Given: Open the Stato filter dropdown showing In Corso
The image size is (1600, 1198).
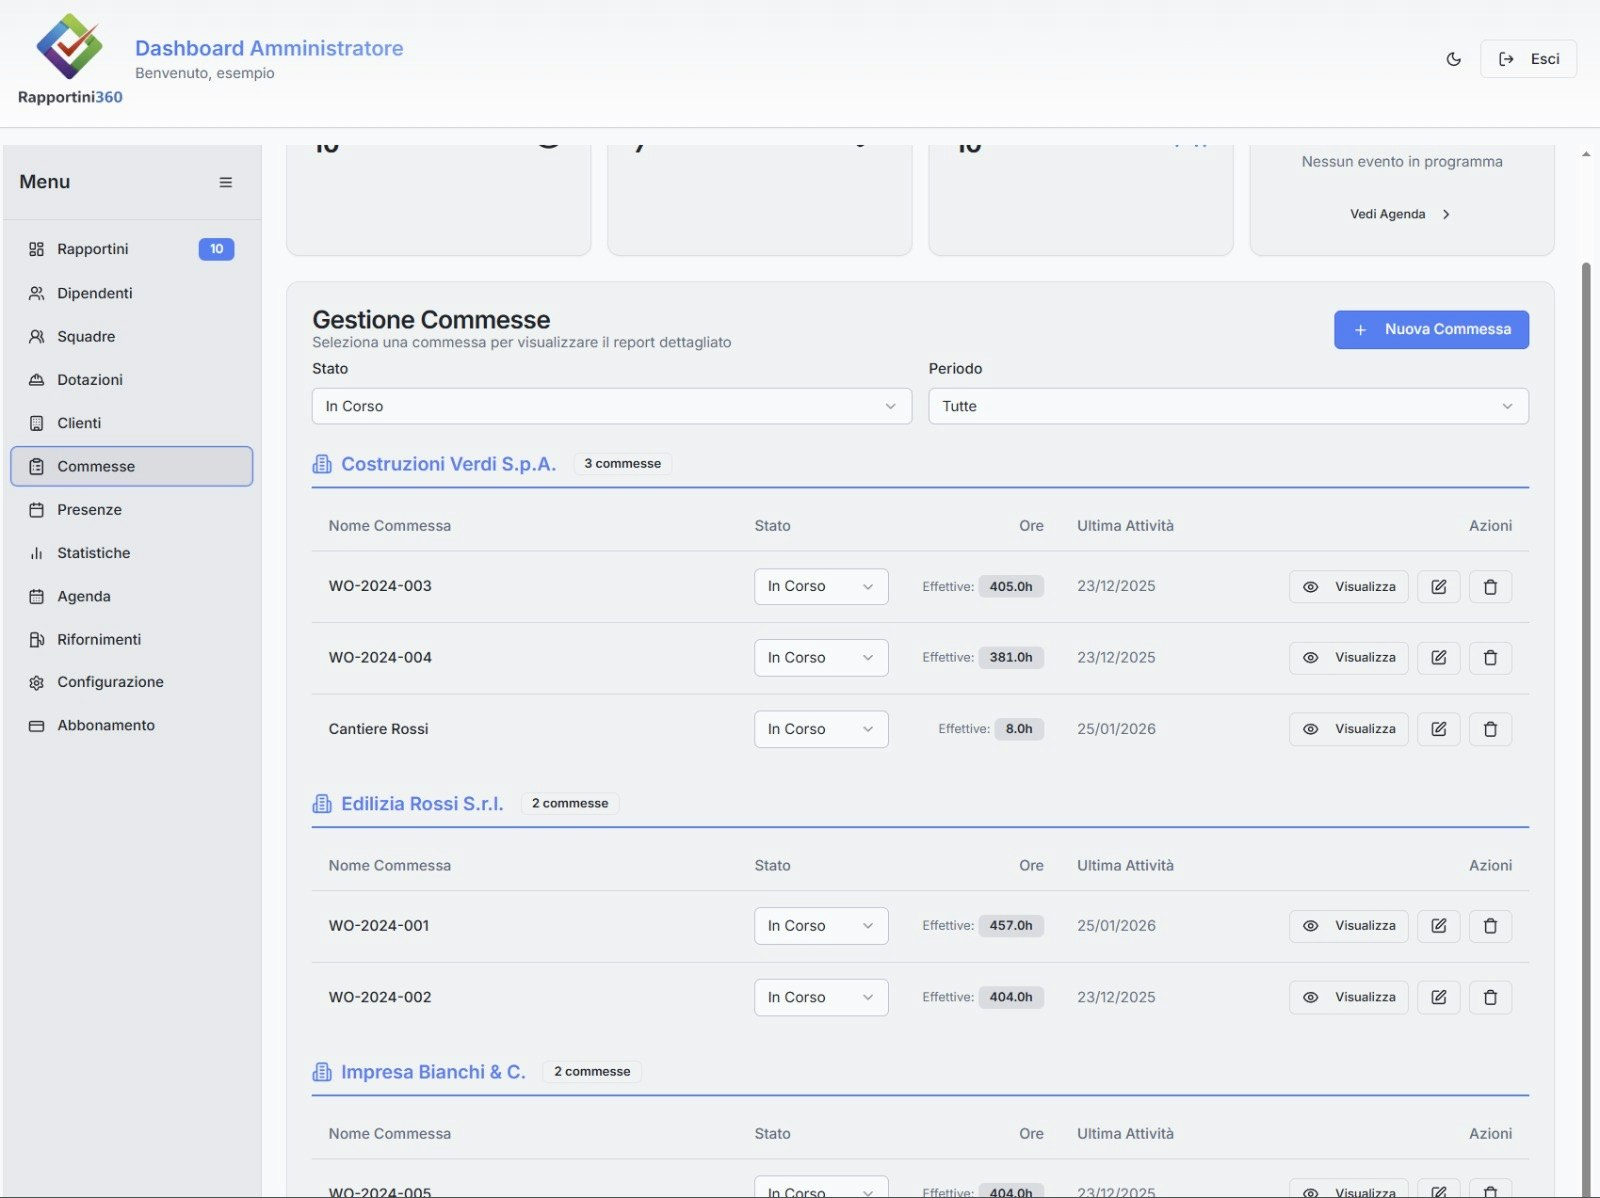Looking at the screenshot, I should coord(610,406).
